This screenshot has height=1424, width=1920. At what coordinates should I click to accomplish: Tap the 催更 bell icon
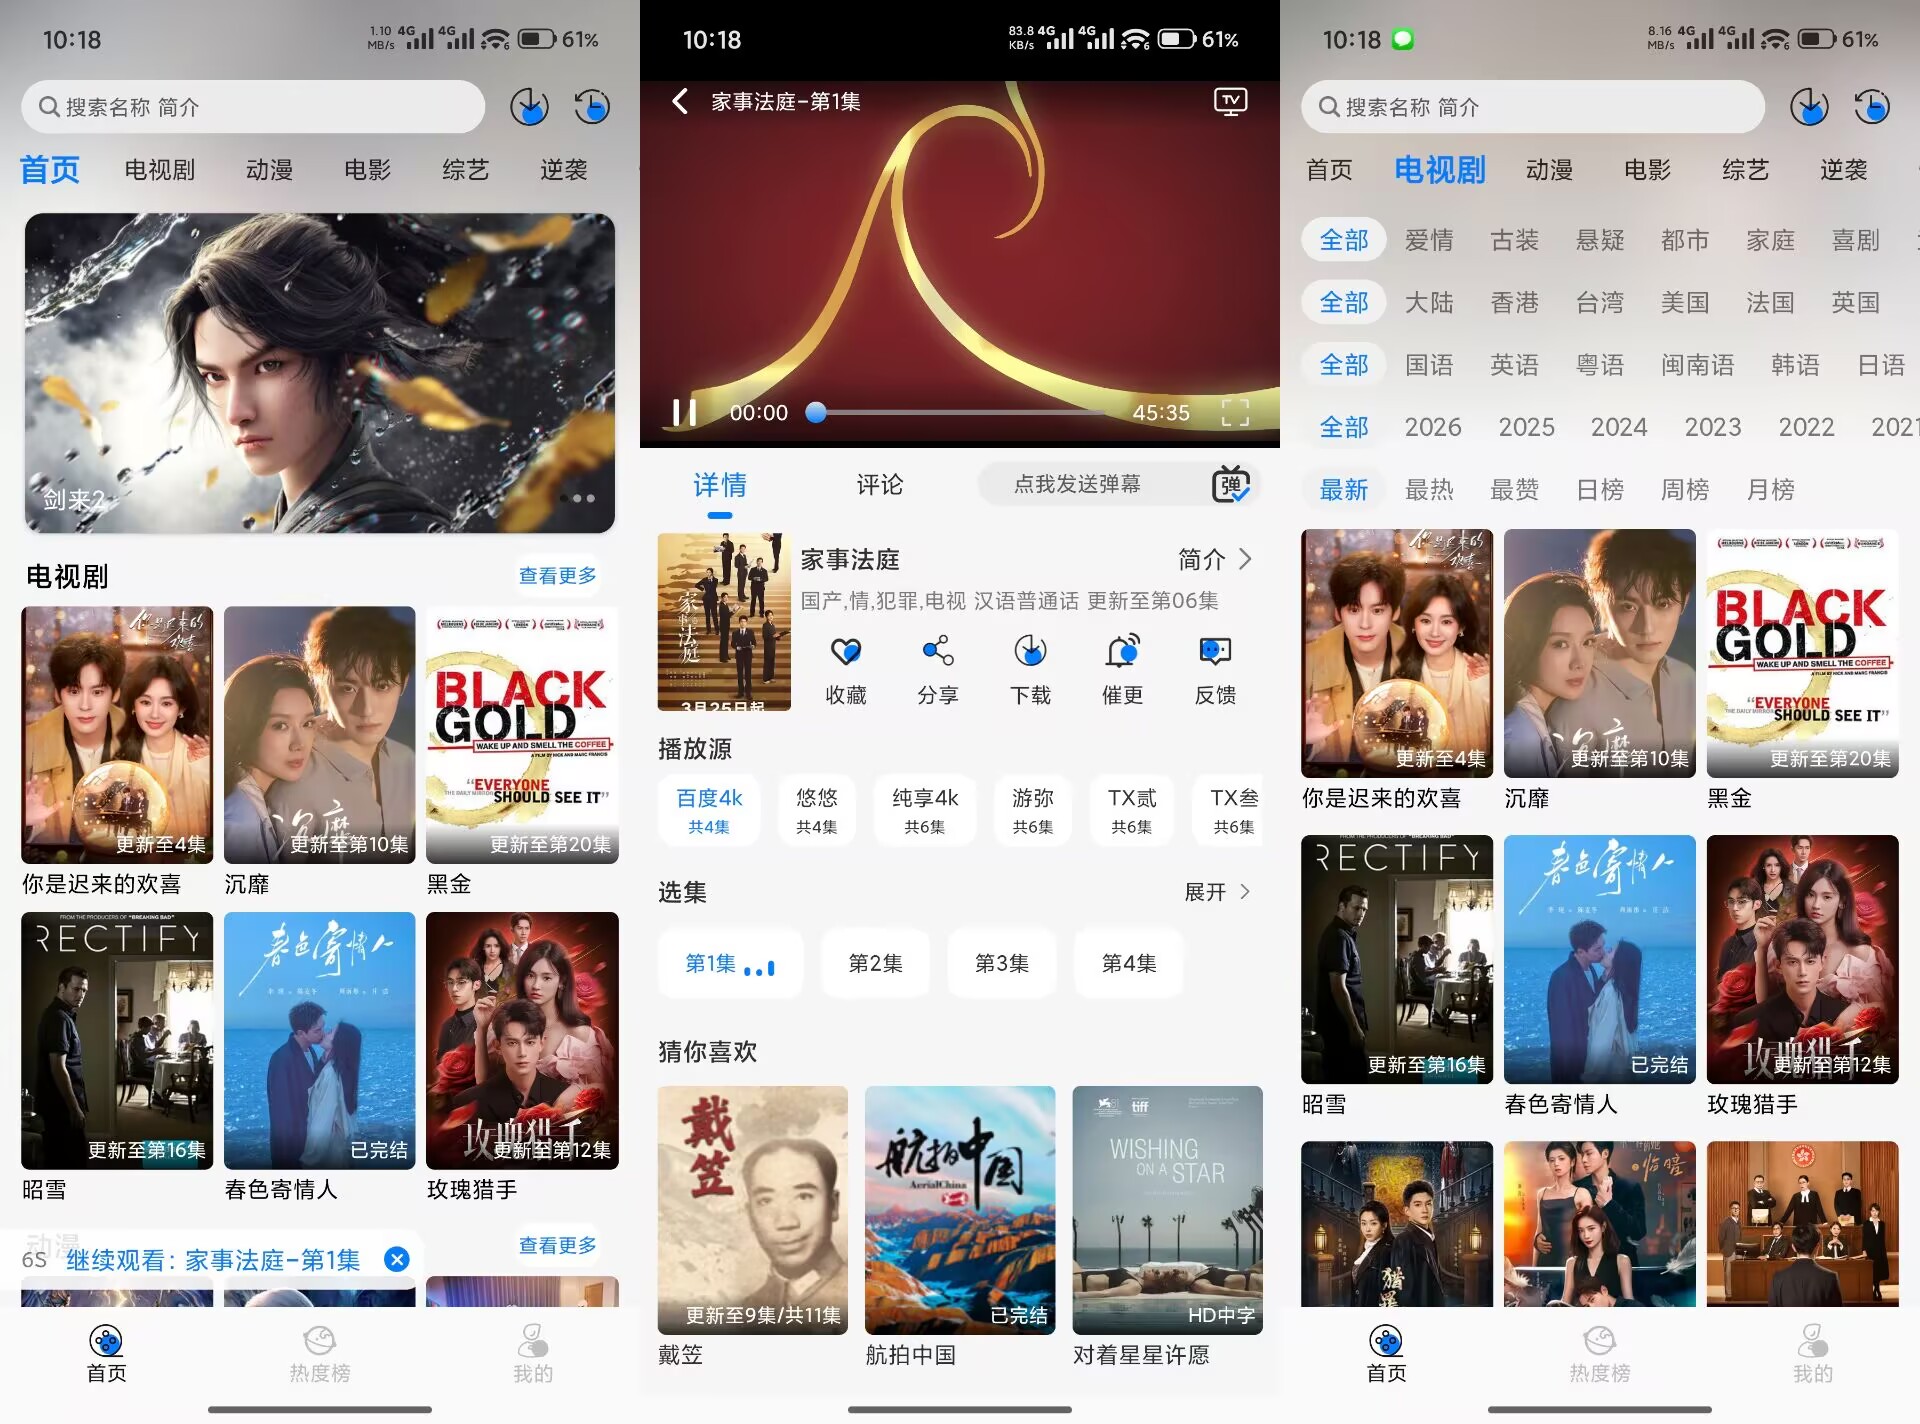1122,652
